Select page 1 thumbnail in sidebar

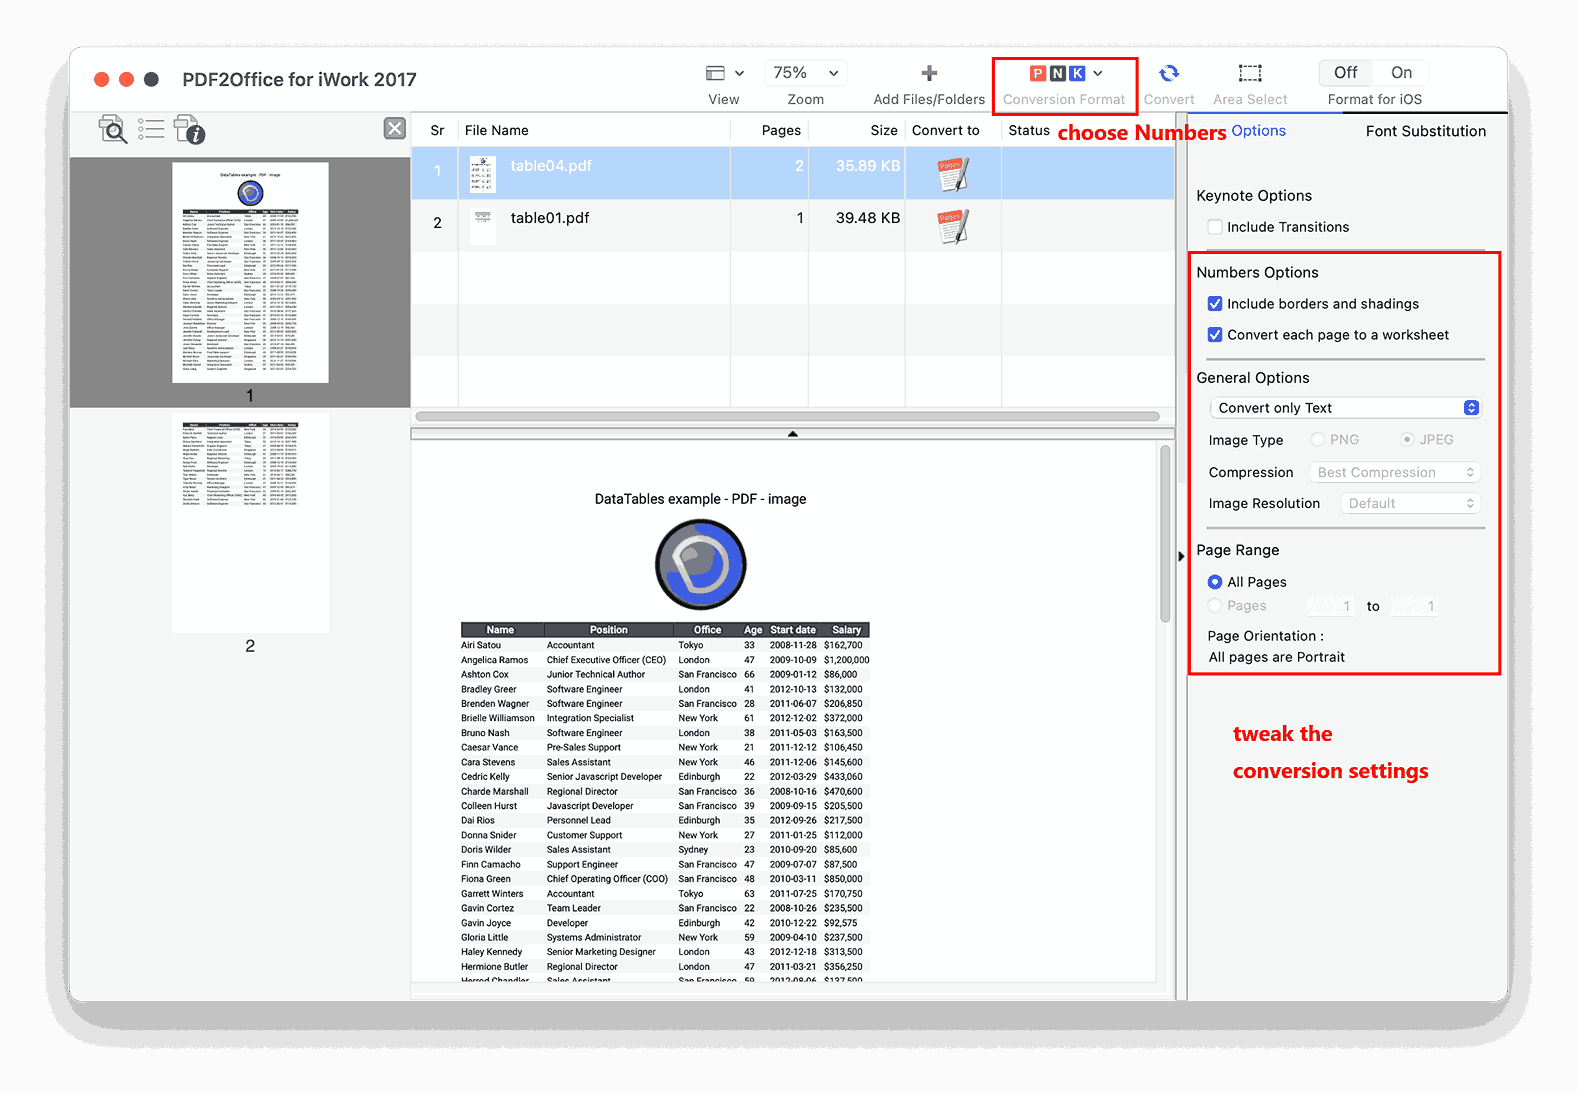click(x=250, y=272)
